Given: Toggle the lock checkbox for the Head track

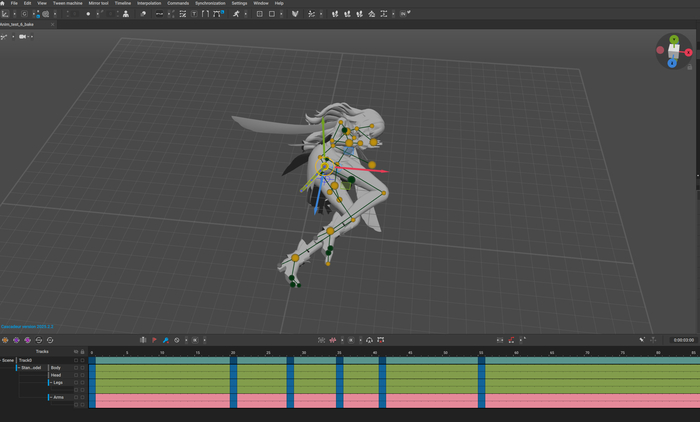Looking at the screenshot, I should click(83, 375).
